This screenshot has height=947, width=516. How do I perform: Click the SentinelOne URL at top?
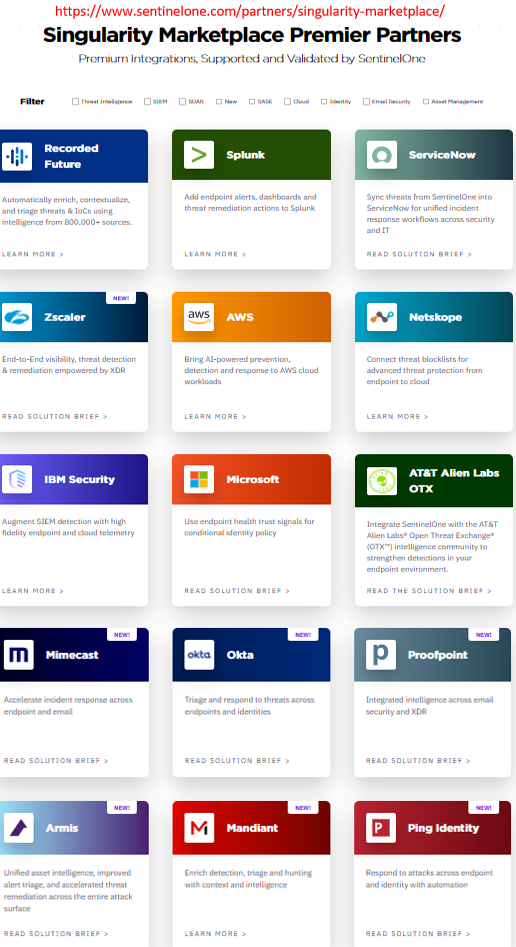click(x=250, y=11)
